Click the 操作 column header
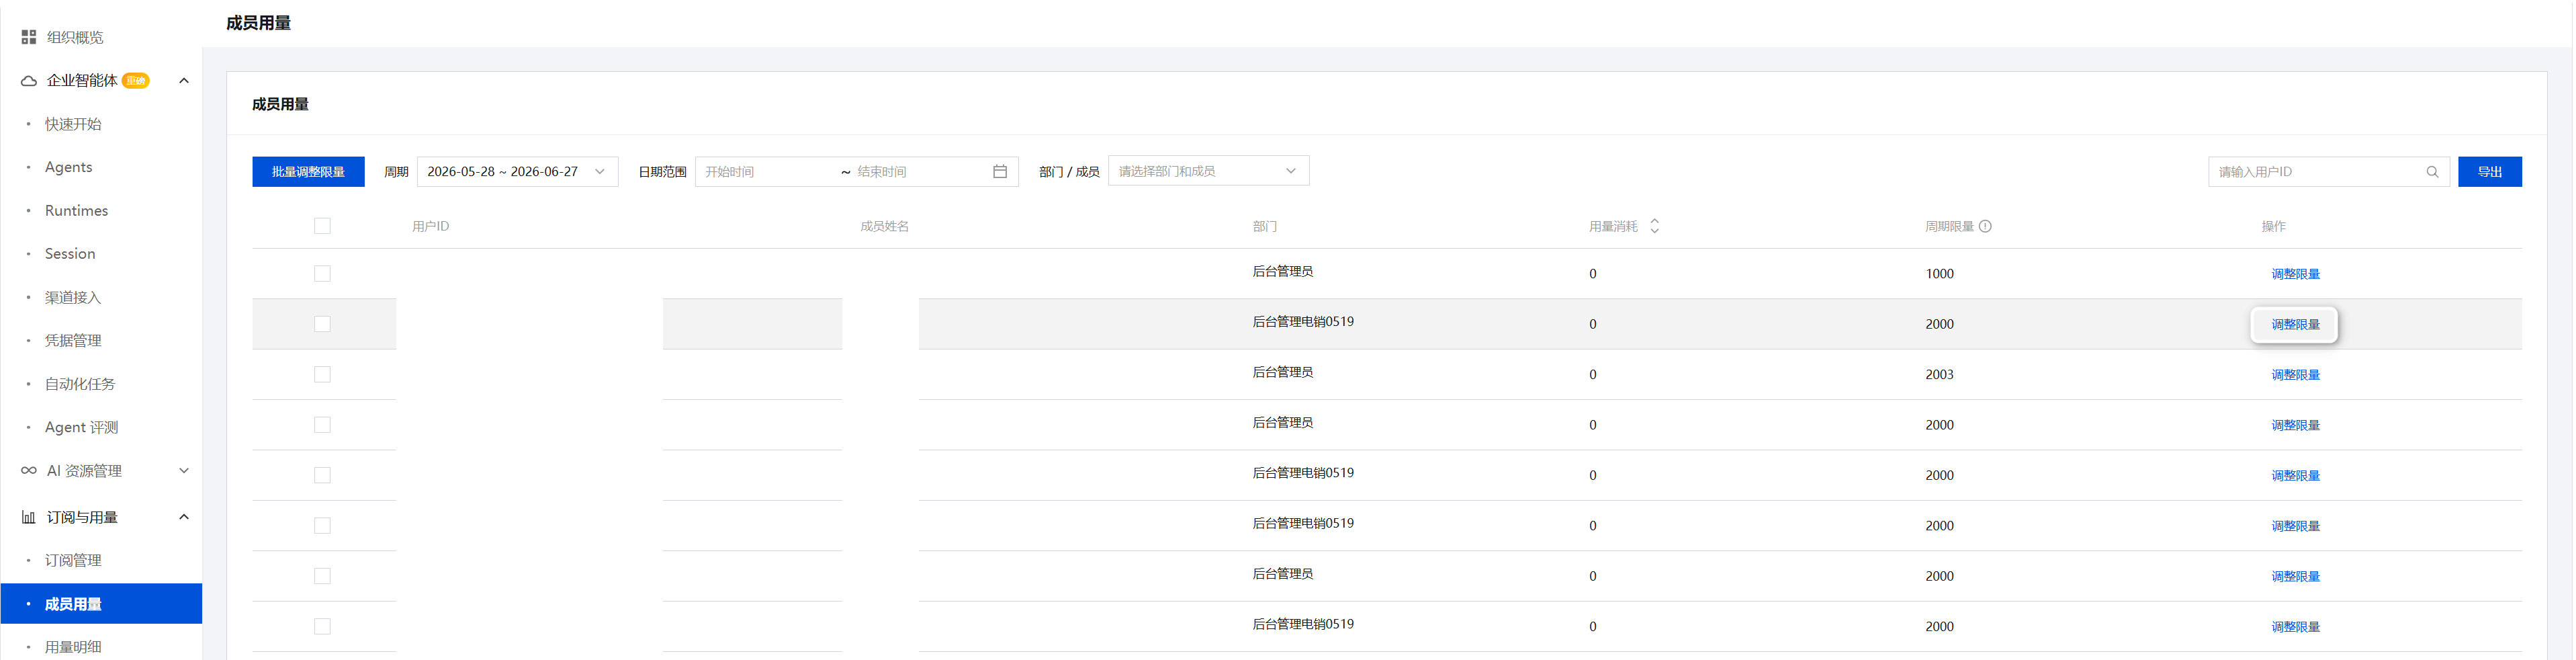Image resolution: width=2576 pixels, height=660 pixels. point(2273,226)
